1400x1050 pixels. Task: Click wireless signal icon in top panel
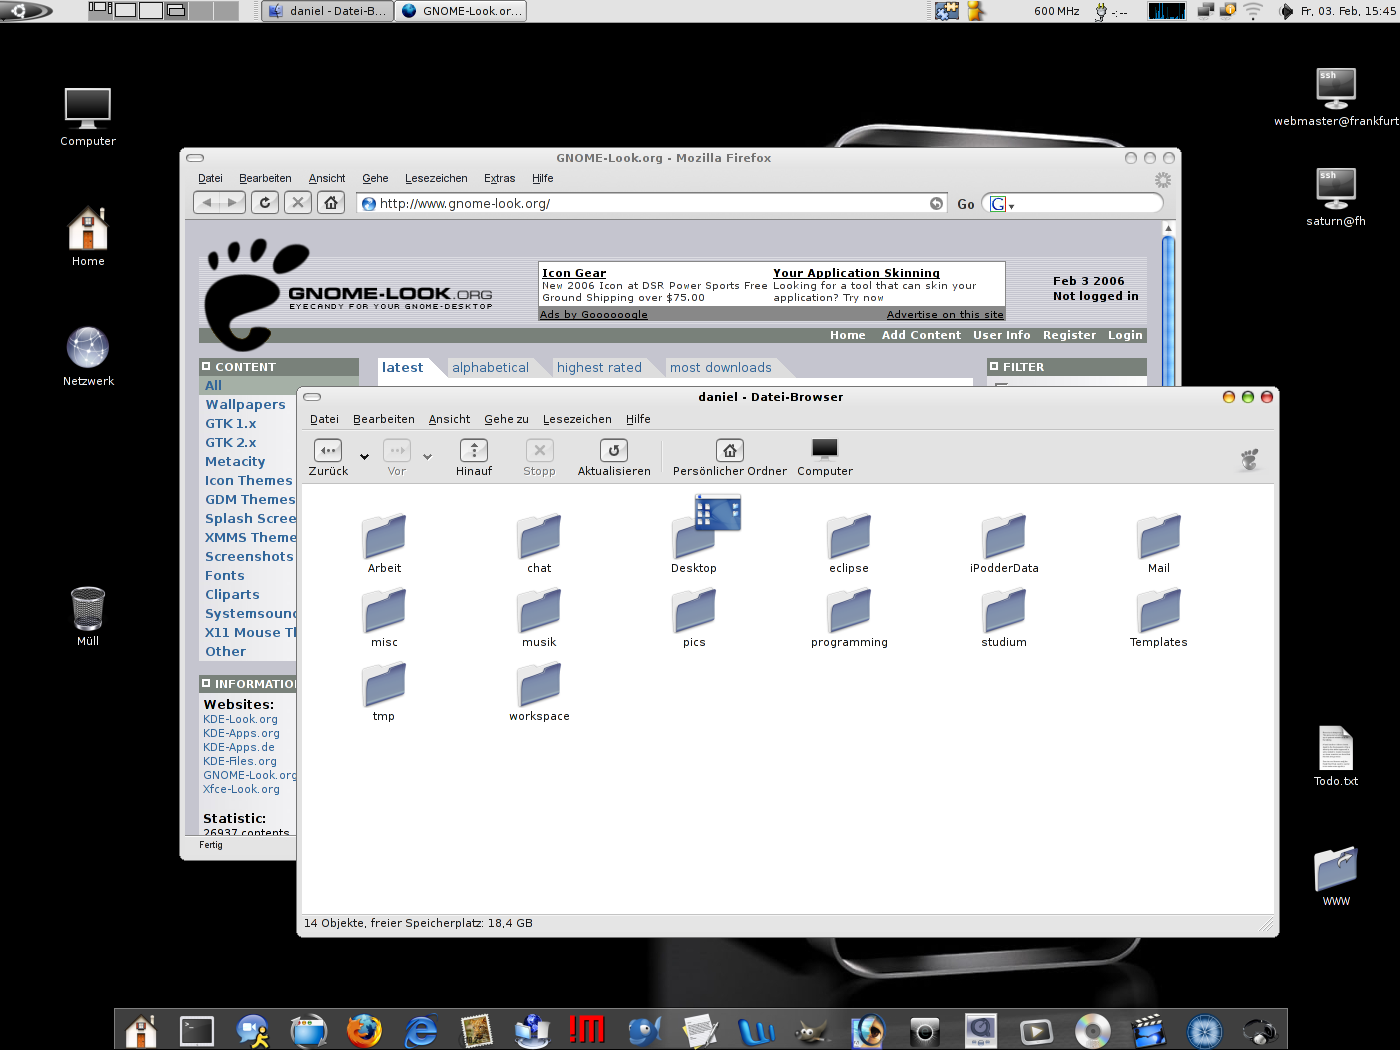point(1253,11)
